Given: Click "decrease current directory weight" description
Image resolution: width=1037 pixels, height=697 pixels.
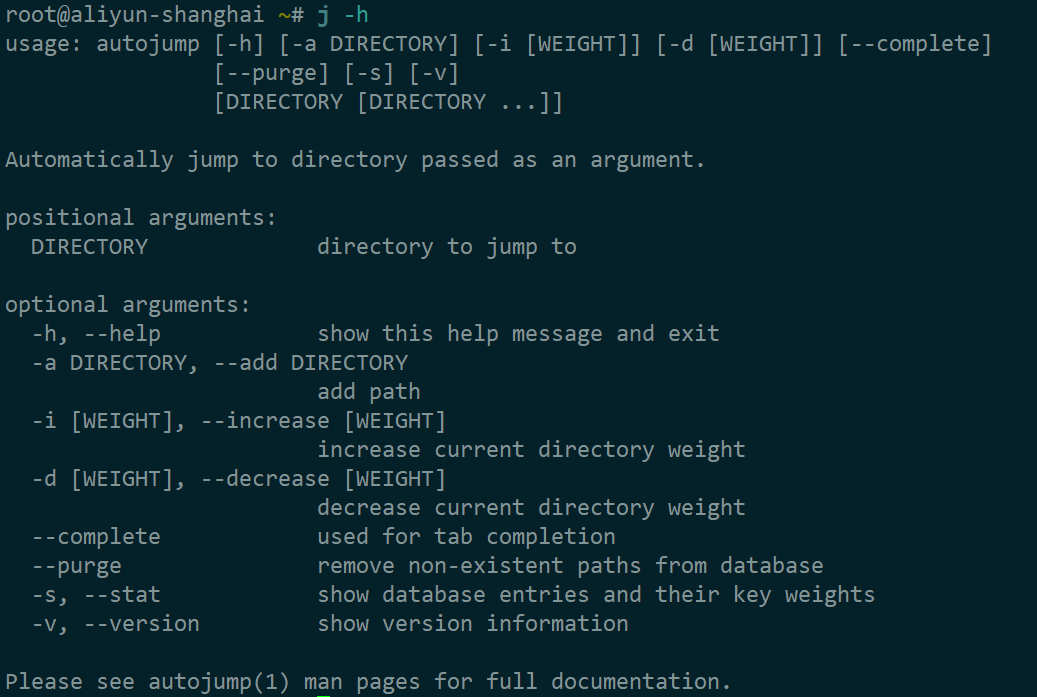Looking at the screenshot, I should [531, 508].
